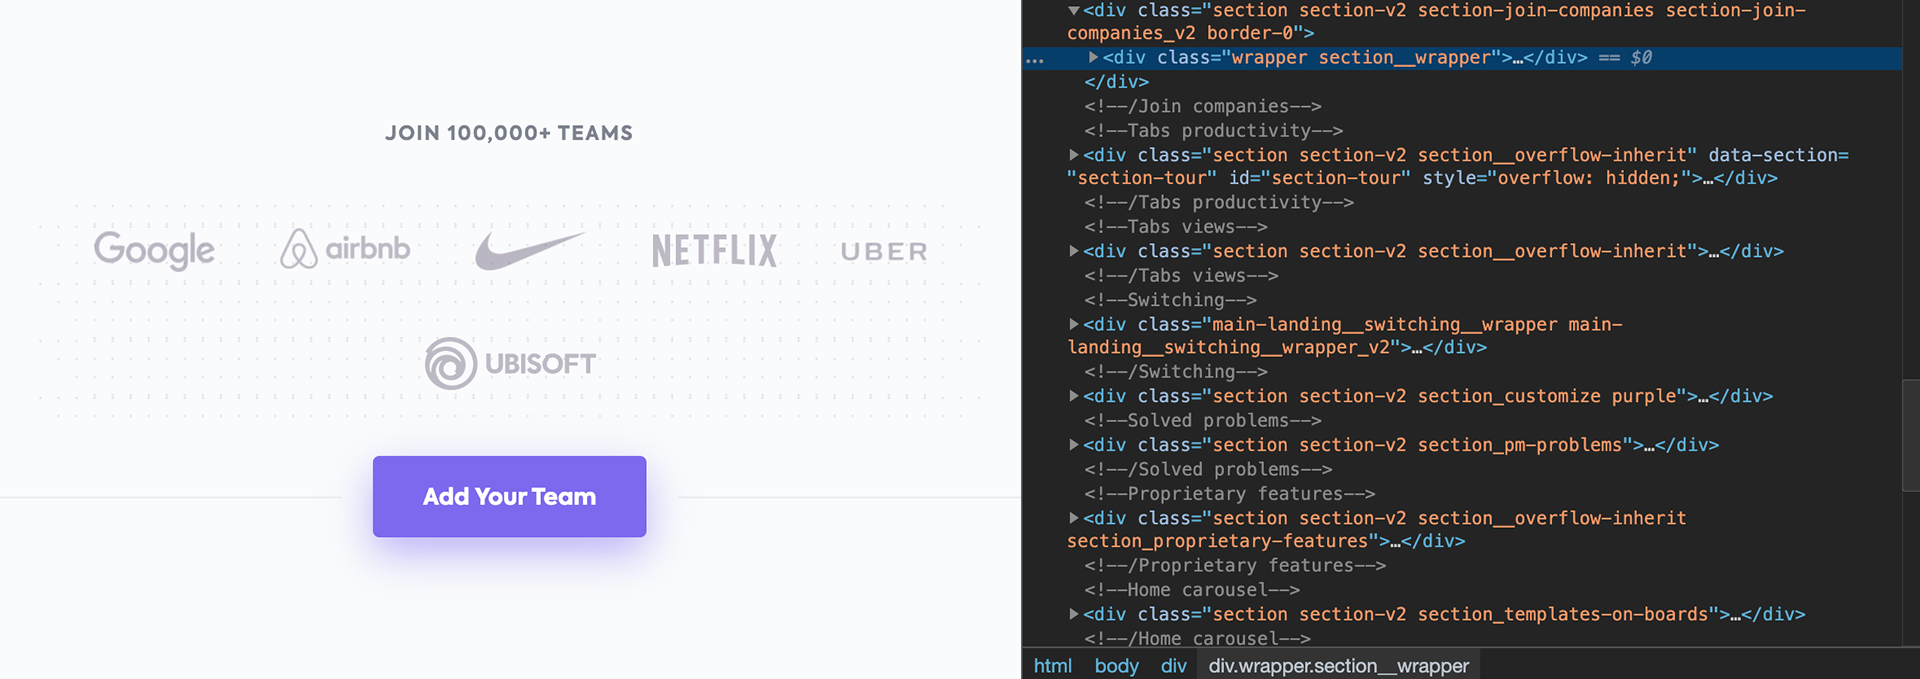Expand the div after Tabs views comment

tap(1074, 251)
